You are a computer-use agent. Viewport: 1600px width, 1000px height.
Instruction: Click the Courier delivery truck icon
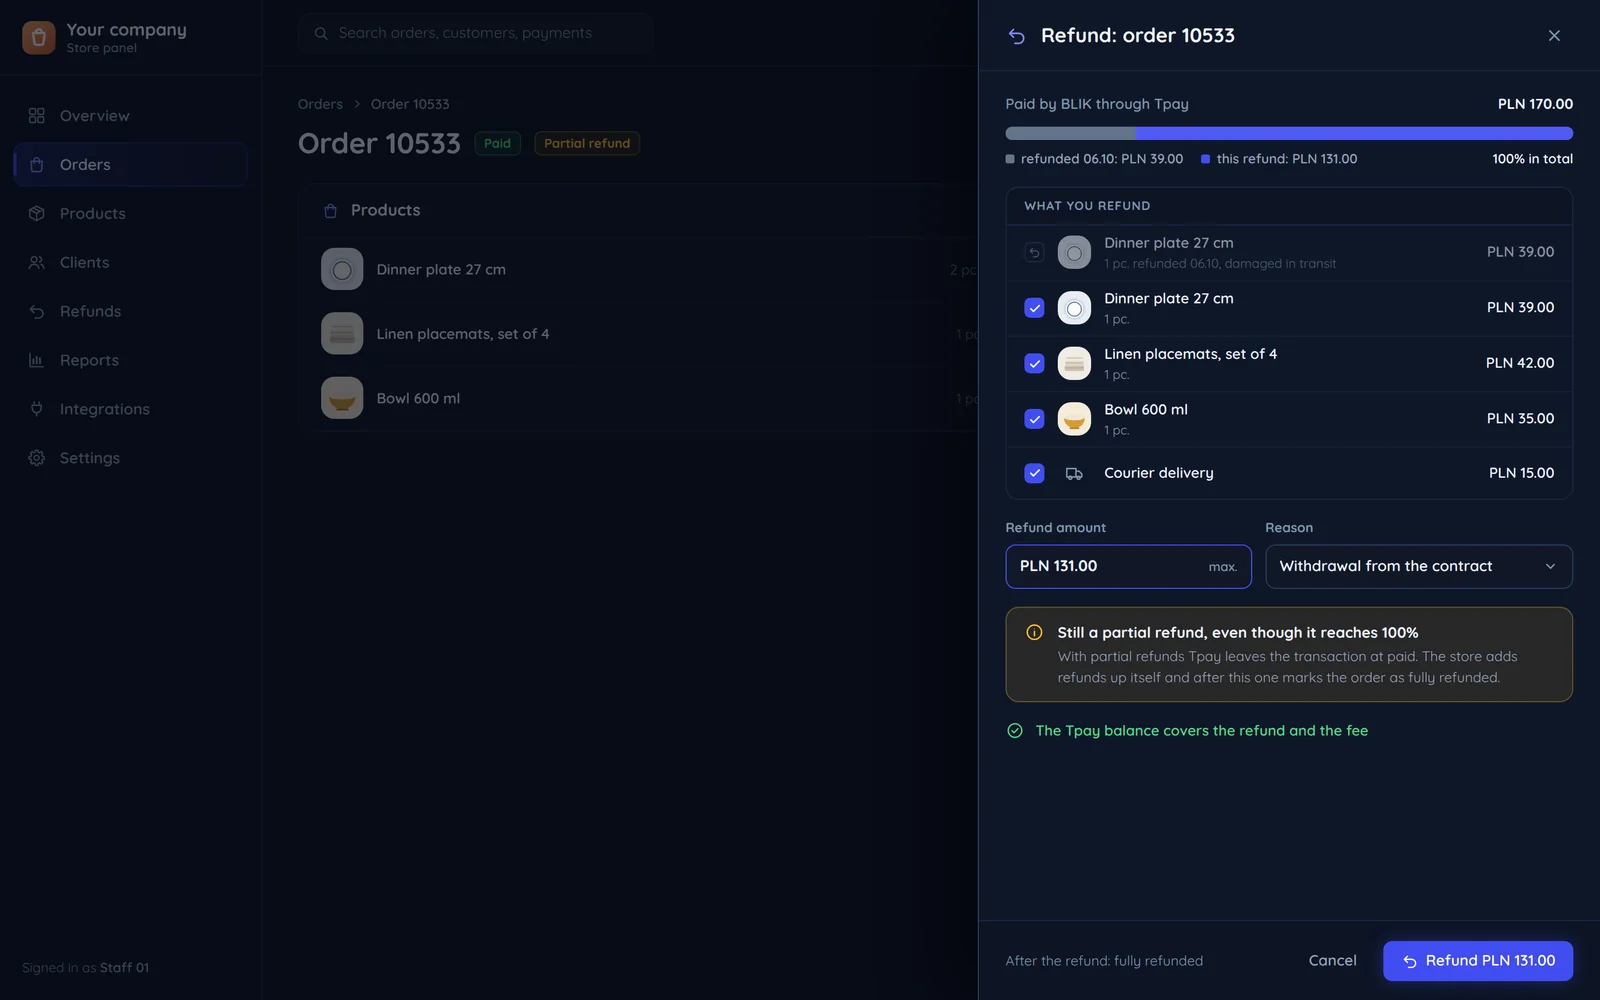click(x=1074, y=474)
